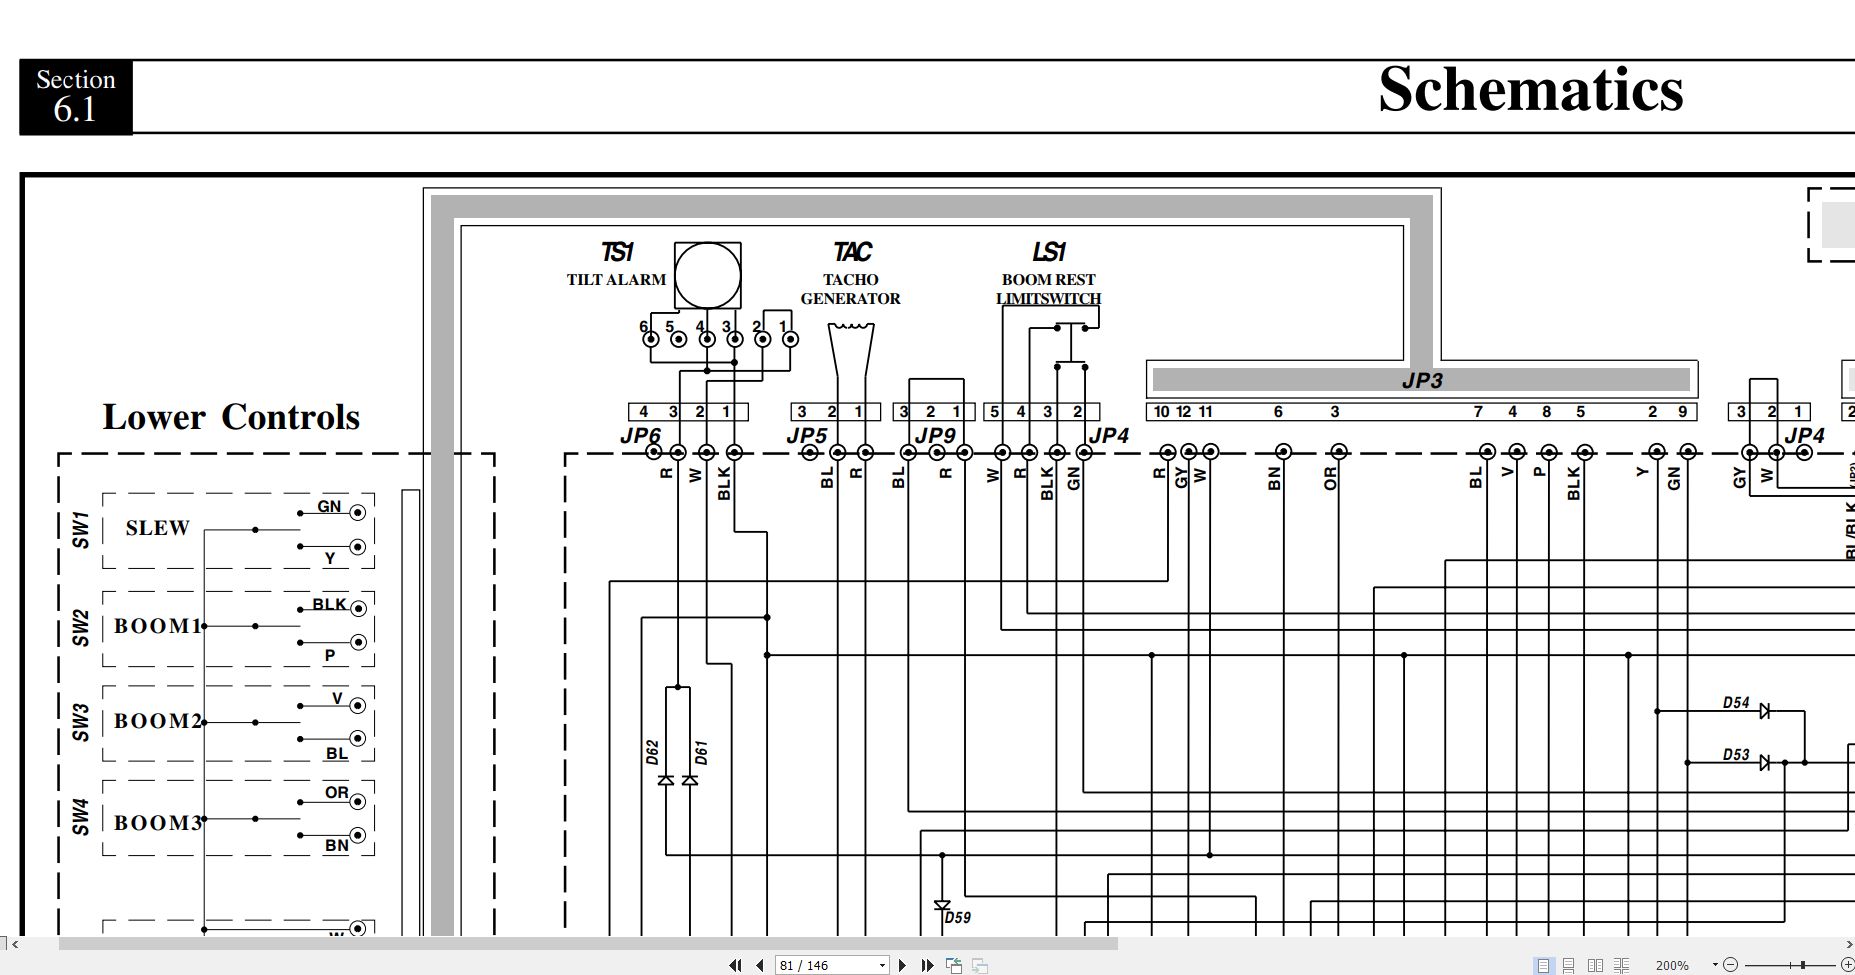Open the zoom level dropdown arrow

[x=1715, y=964]
